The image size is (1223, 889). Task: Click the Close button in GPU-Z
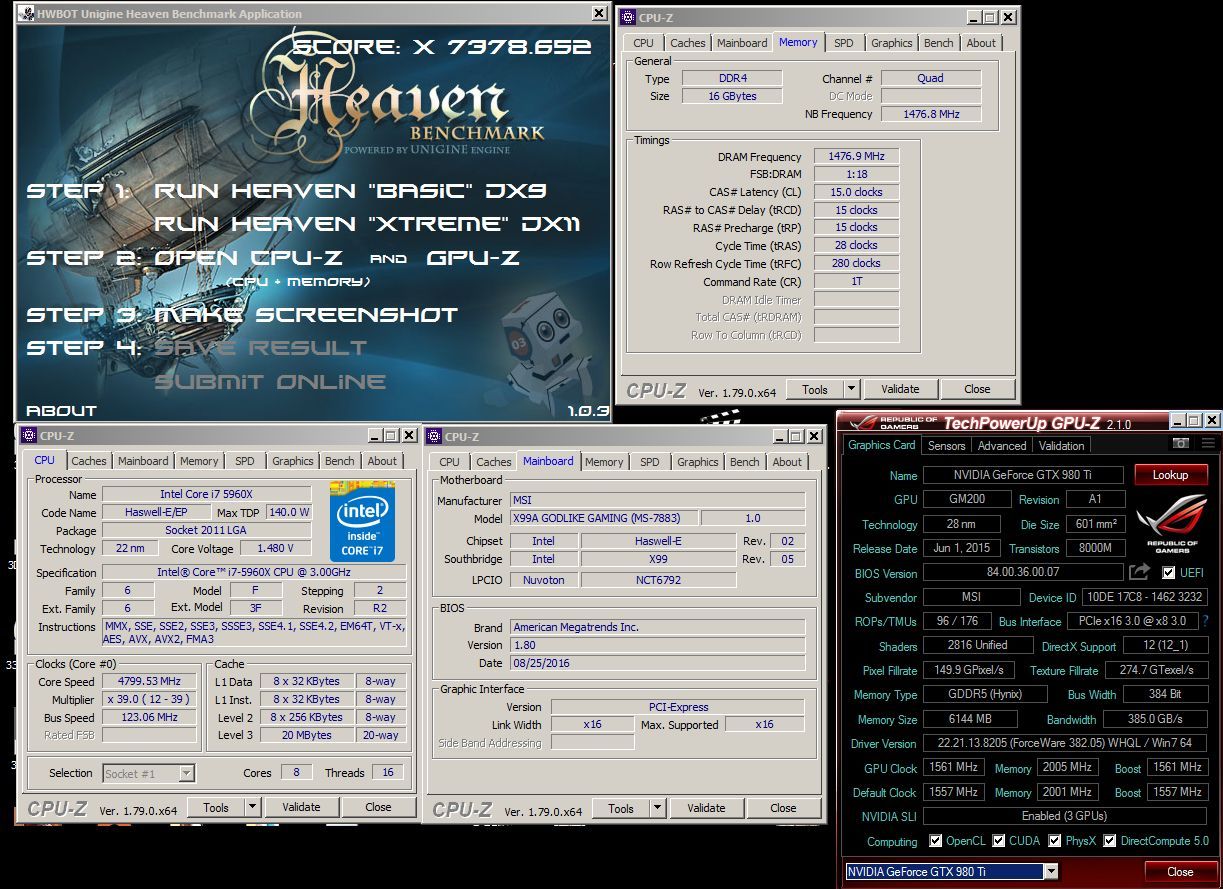[x=1180, y=872]
